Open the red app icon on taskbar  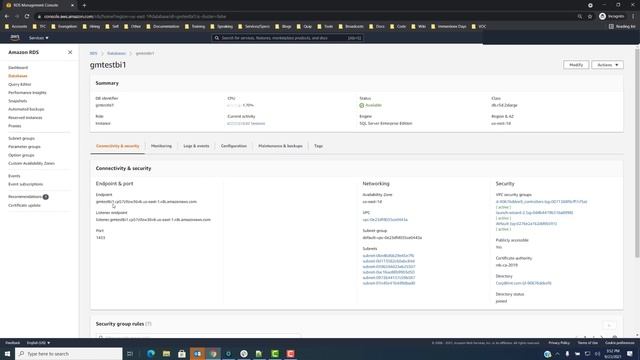pos(291,353)
